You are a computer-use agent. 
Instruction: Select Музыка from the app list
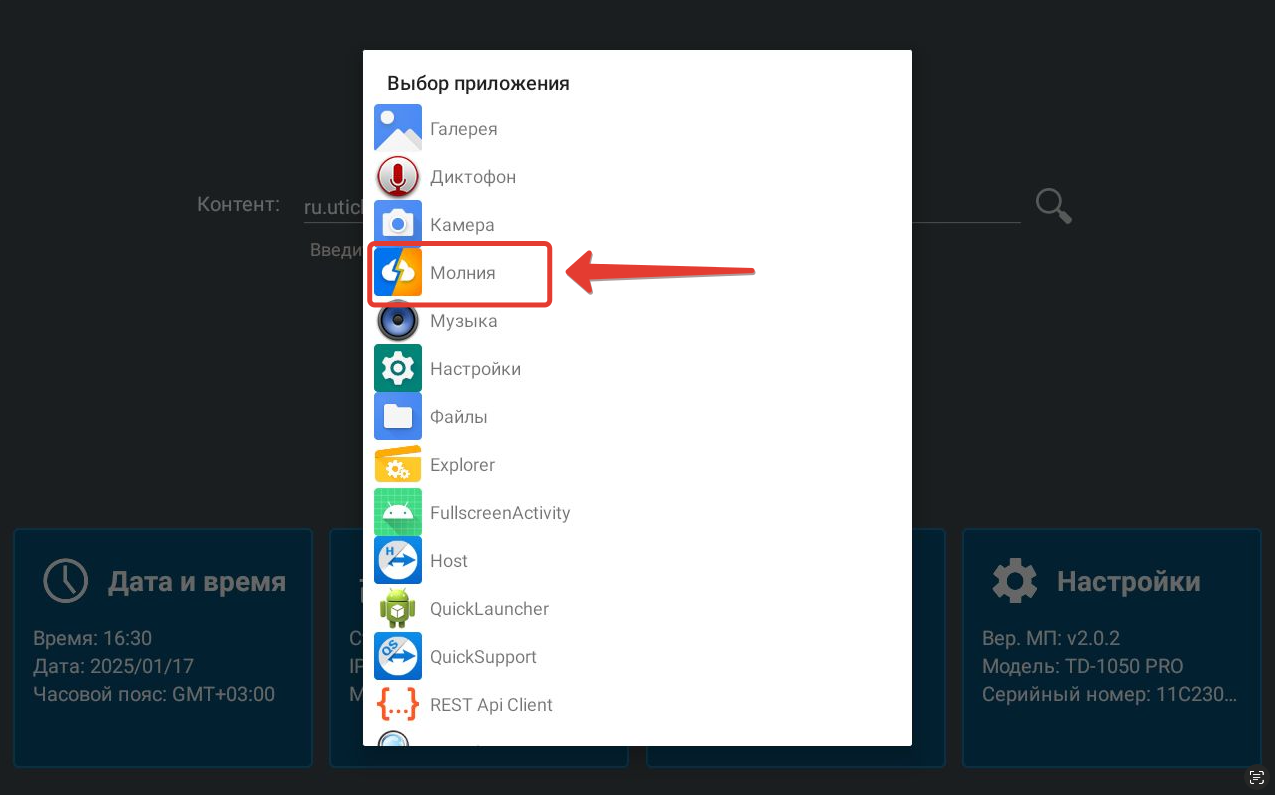click(x=464, y=321)
